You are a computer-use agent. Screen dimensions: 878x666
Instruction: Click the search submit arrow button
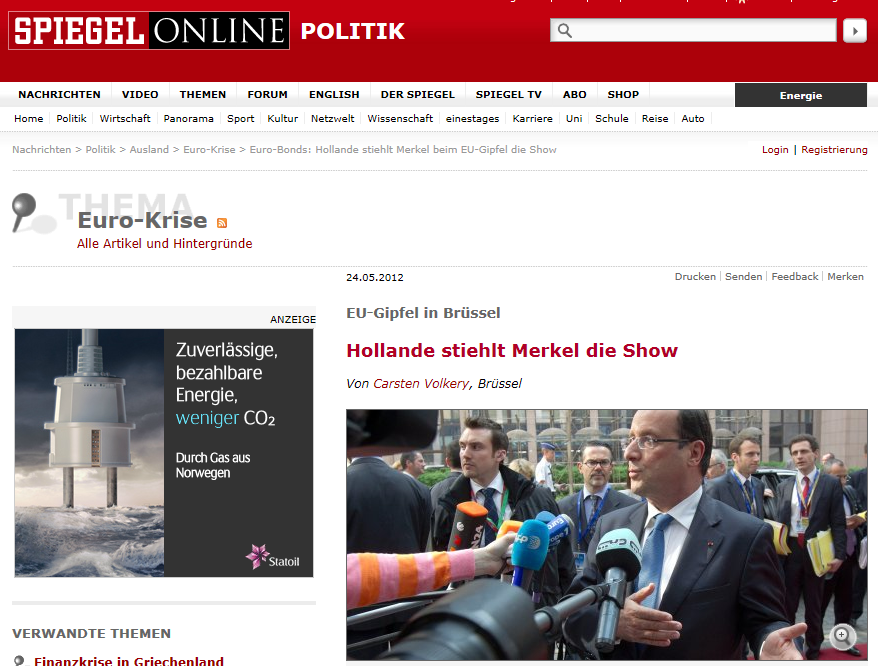click(854, 31)
